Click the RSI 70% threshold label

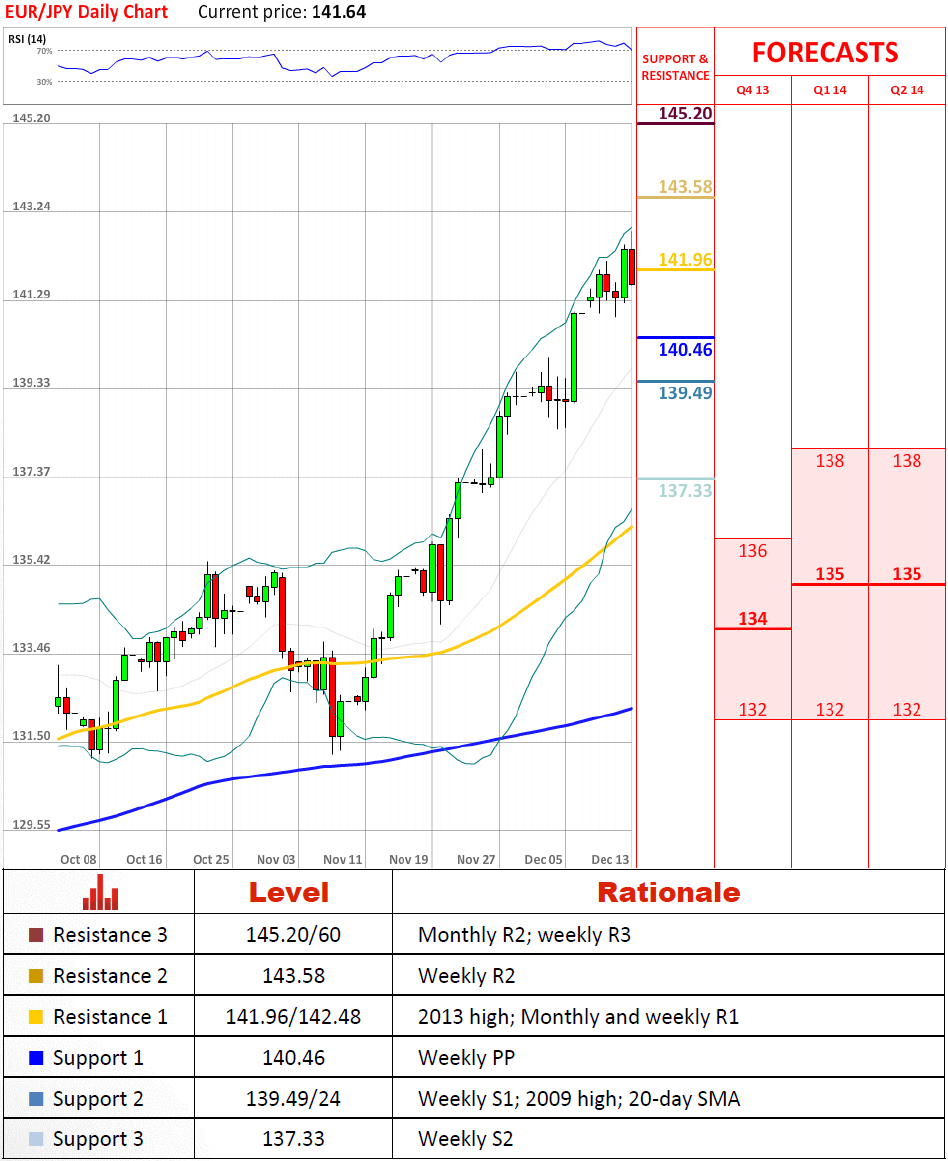(44, 51)
